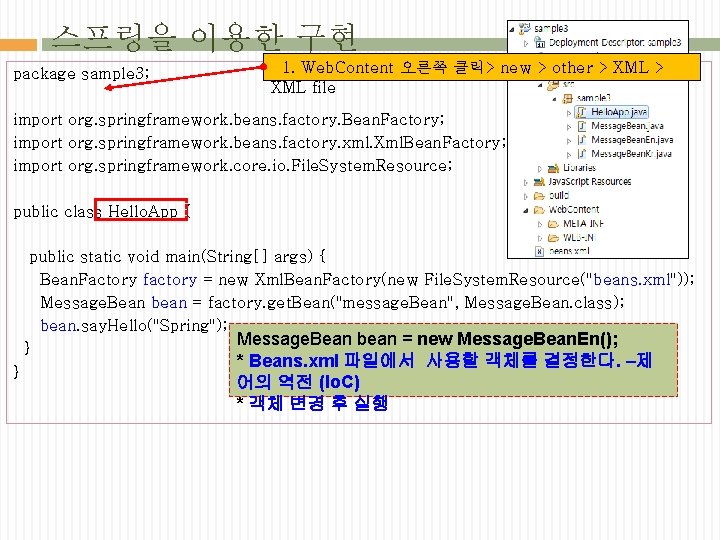Select MessageBean.java in the tree
This screenshot has height=540, width=720.
coord(627,126)
